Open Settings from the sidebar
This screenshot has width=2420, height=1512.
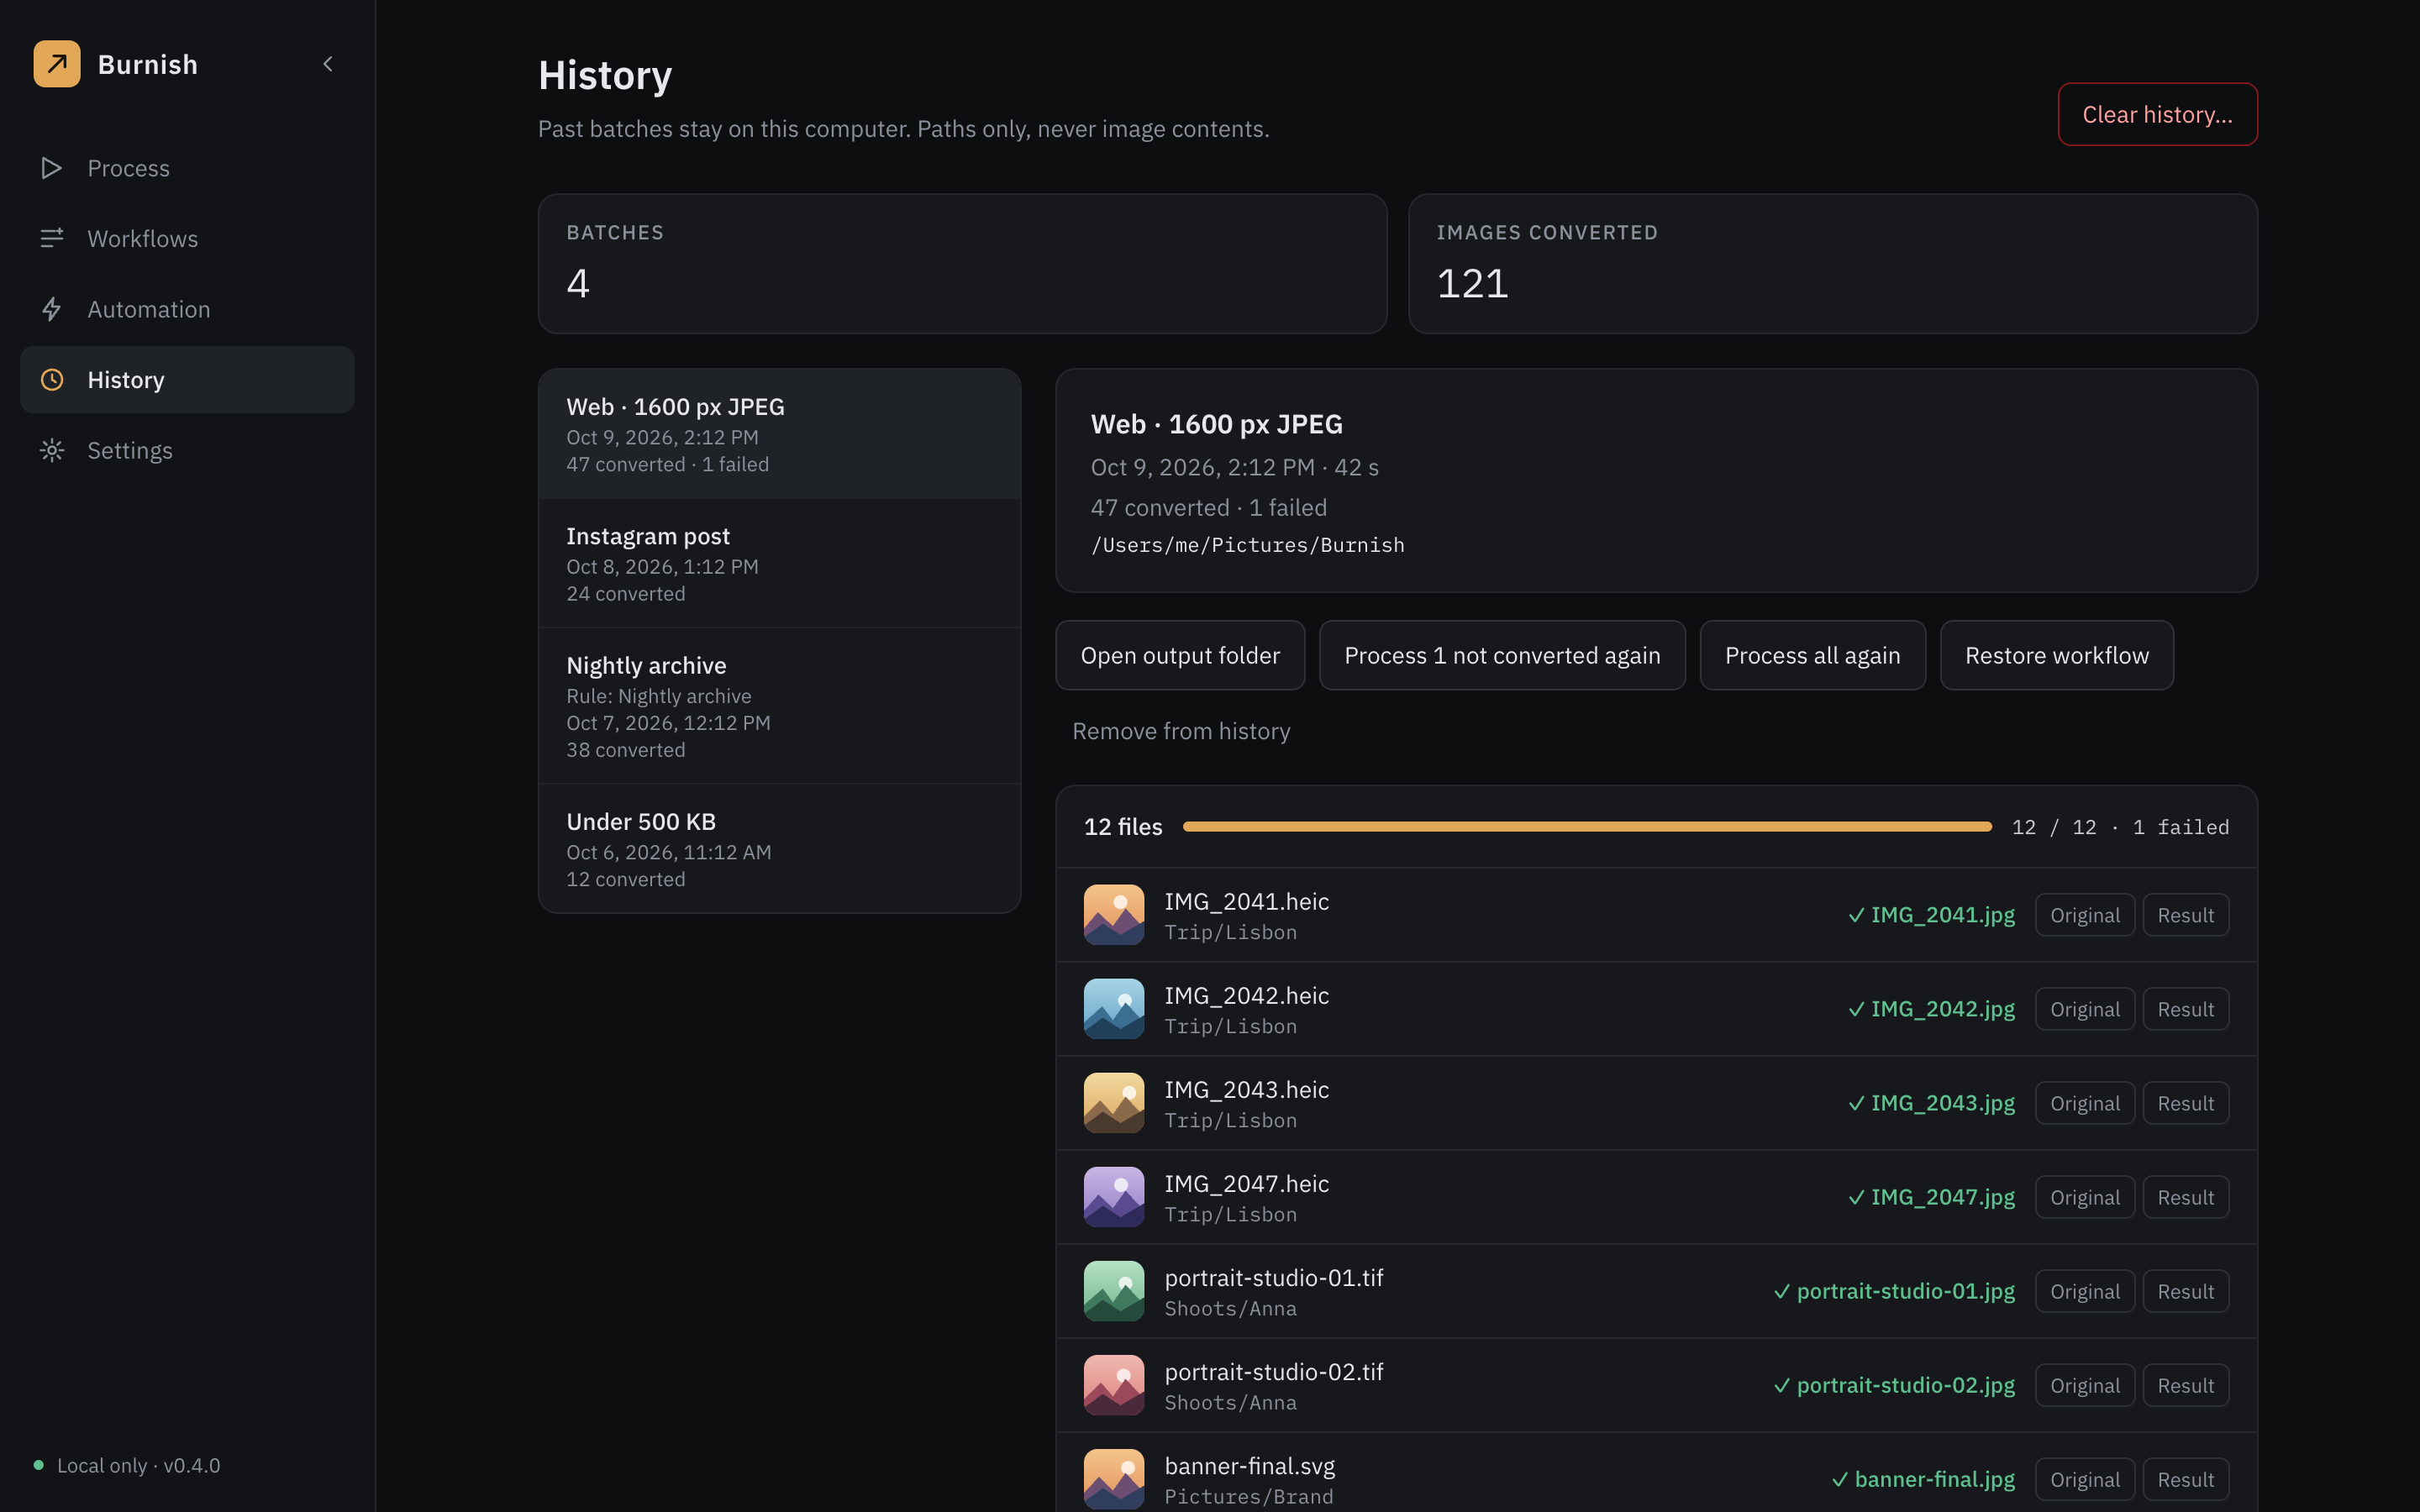187,450
